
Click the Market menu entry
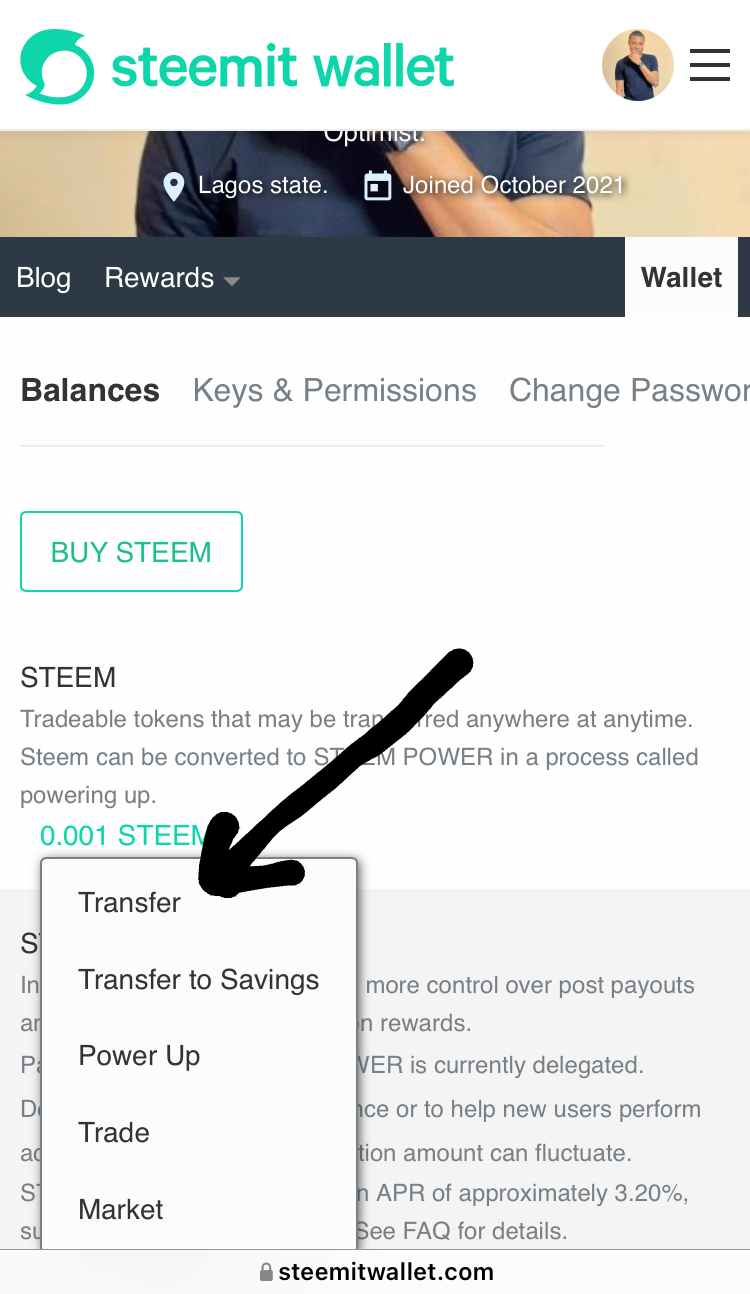pos(121,1209)
